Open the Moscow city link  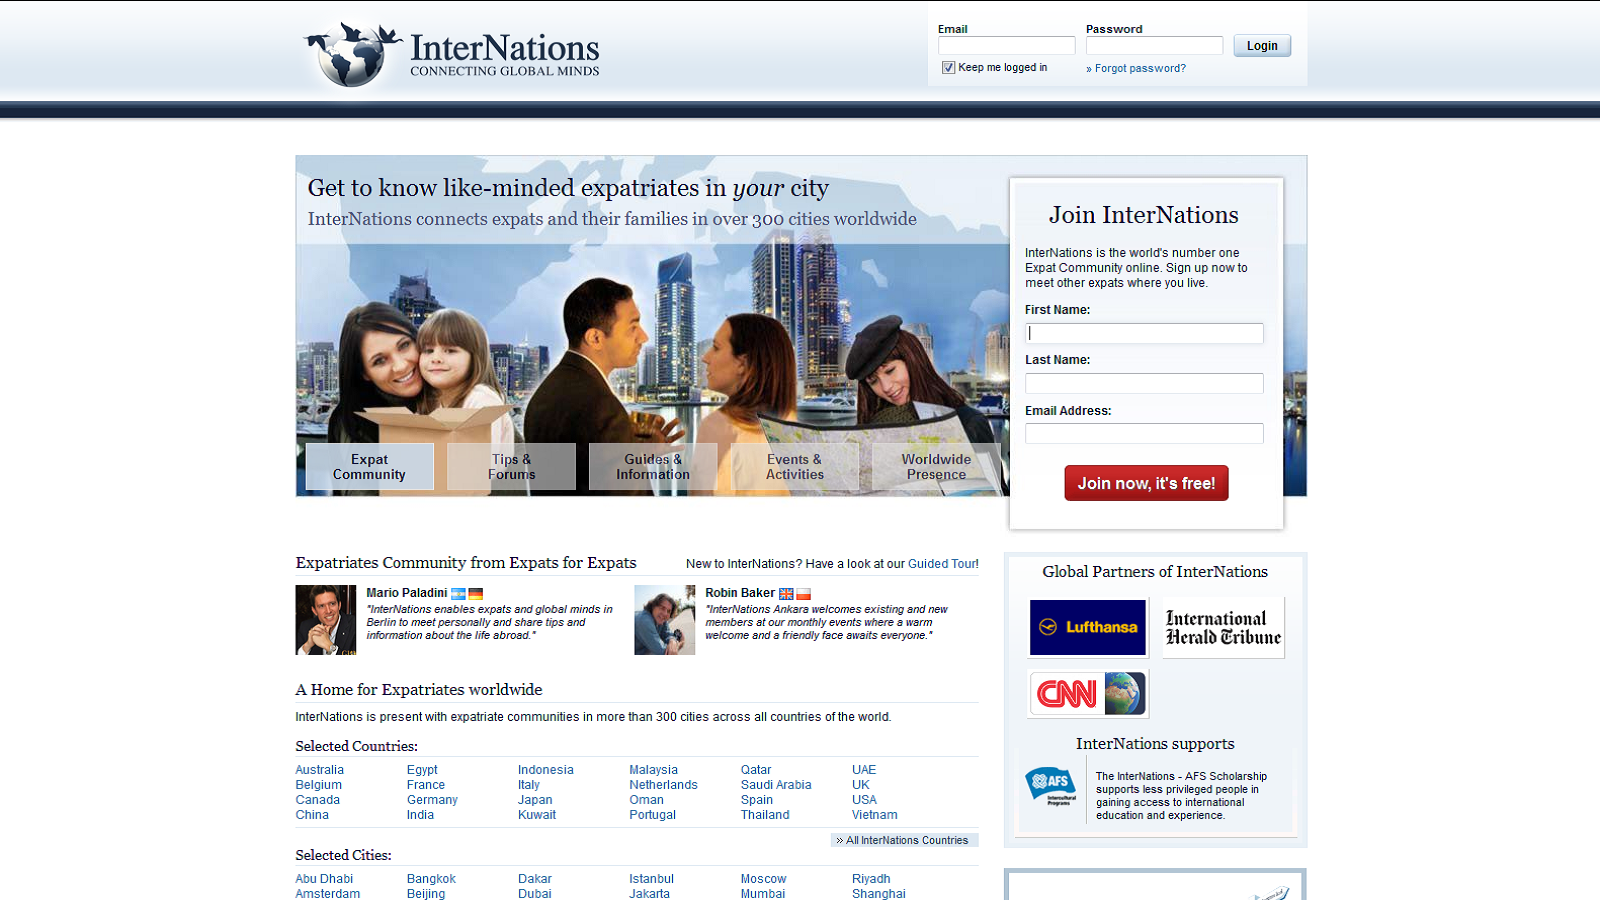pos(763,879)
